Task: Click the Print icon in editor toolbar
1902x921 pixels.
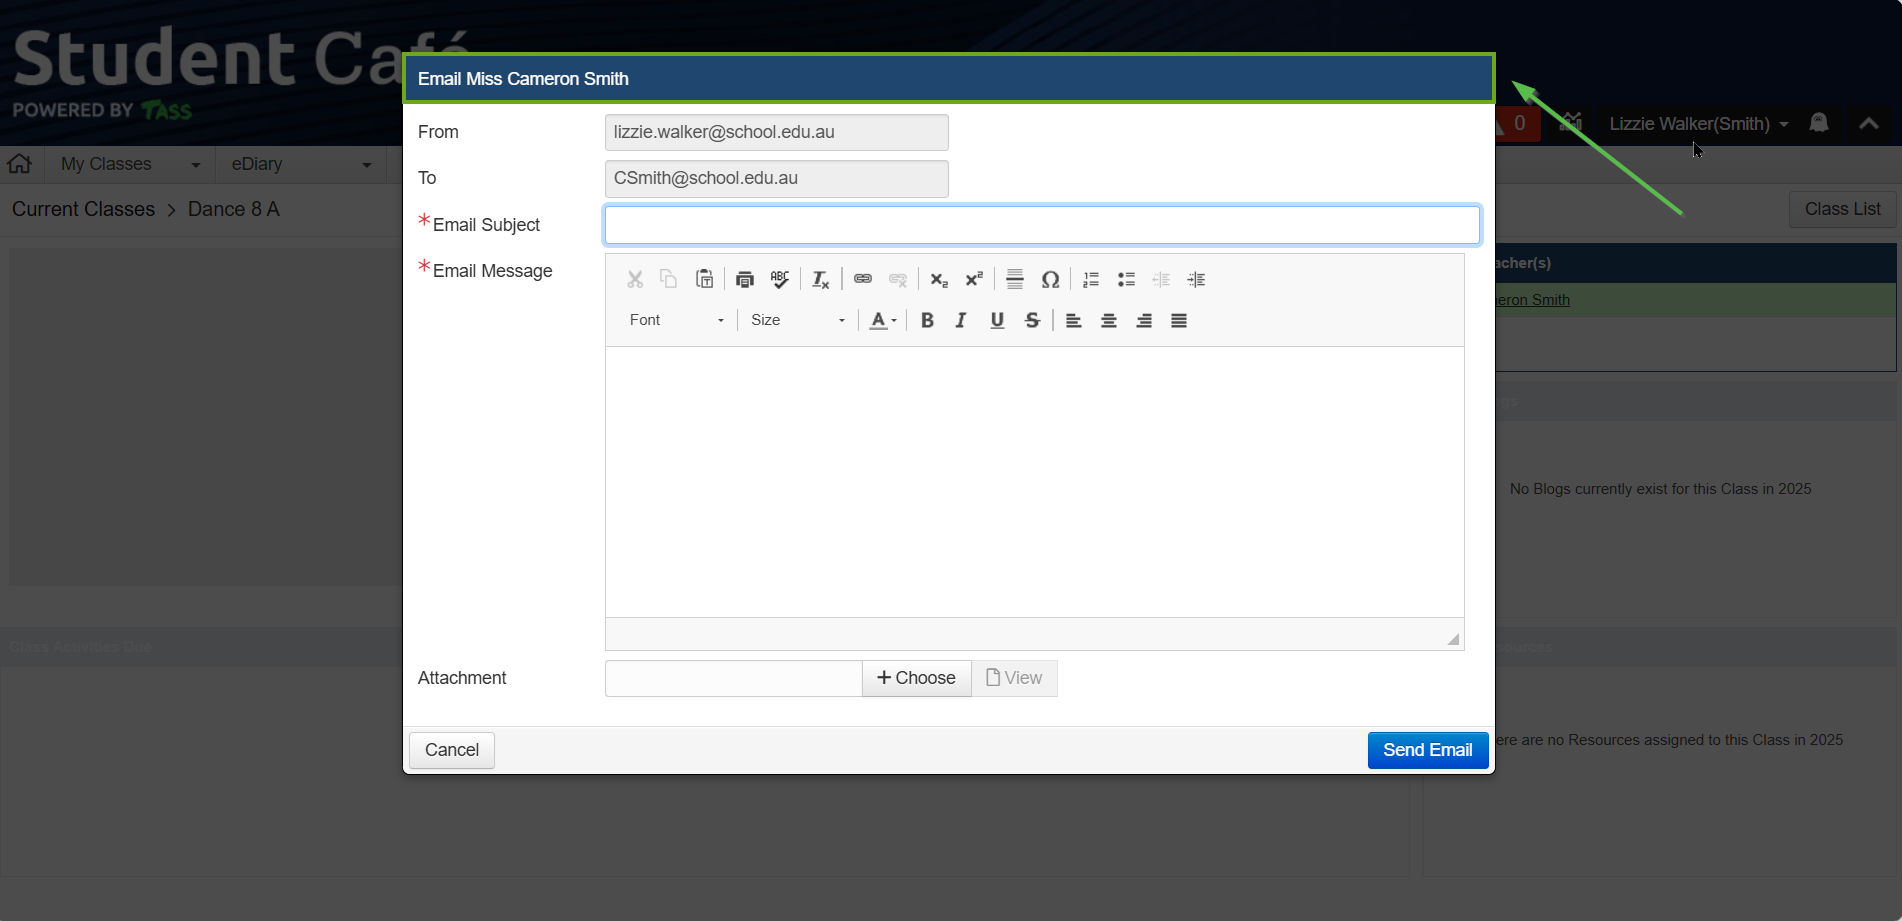Action: [x=744, y=280]
